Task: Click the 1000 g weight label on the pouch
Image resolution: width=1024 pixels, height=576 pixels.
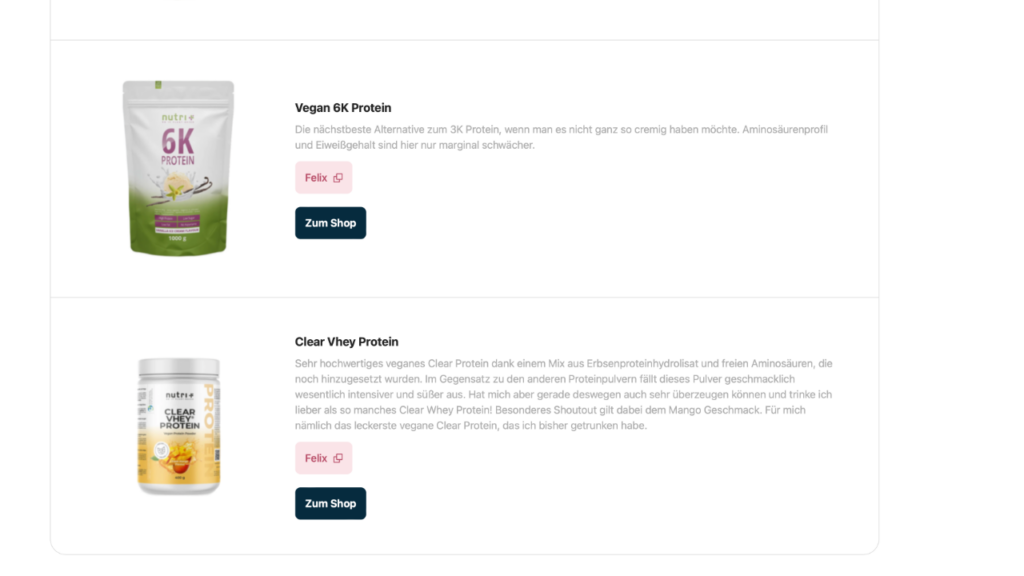Action: point(177,238)
